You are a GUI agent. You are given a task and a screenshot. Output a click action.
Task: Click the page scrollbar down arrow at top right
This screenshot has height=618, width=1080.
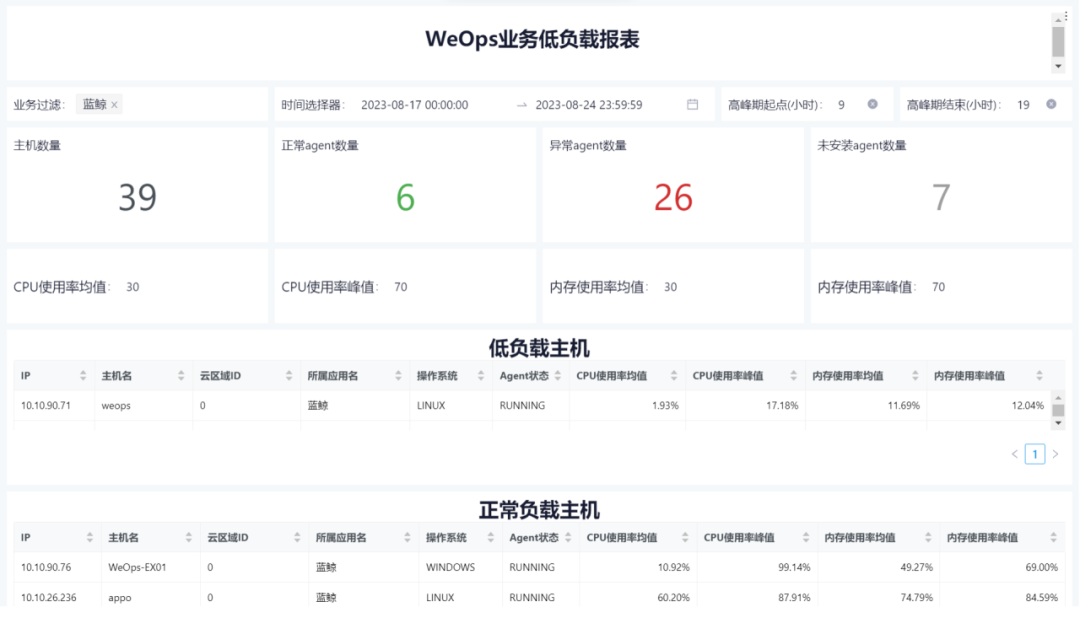(1059, 66)
